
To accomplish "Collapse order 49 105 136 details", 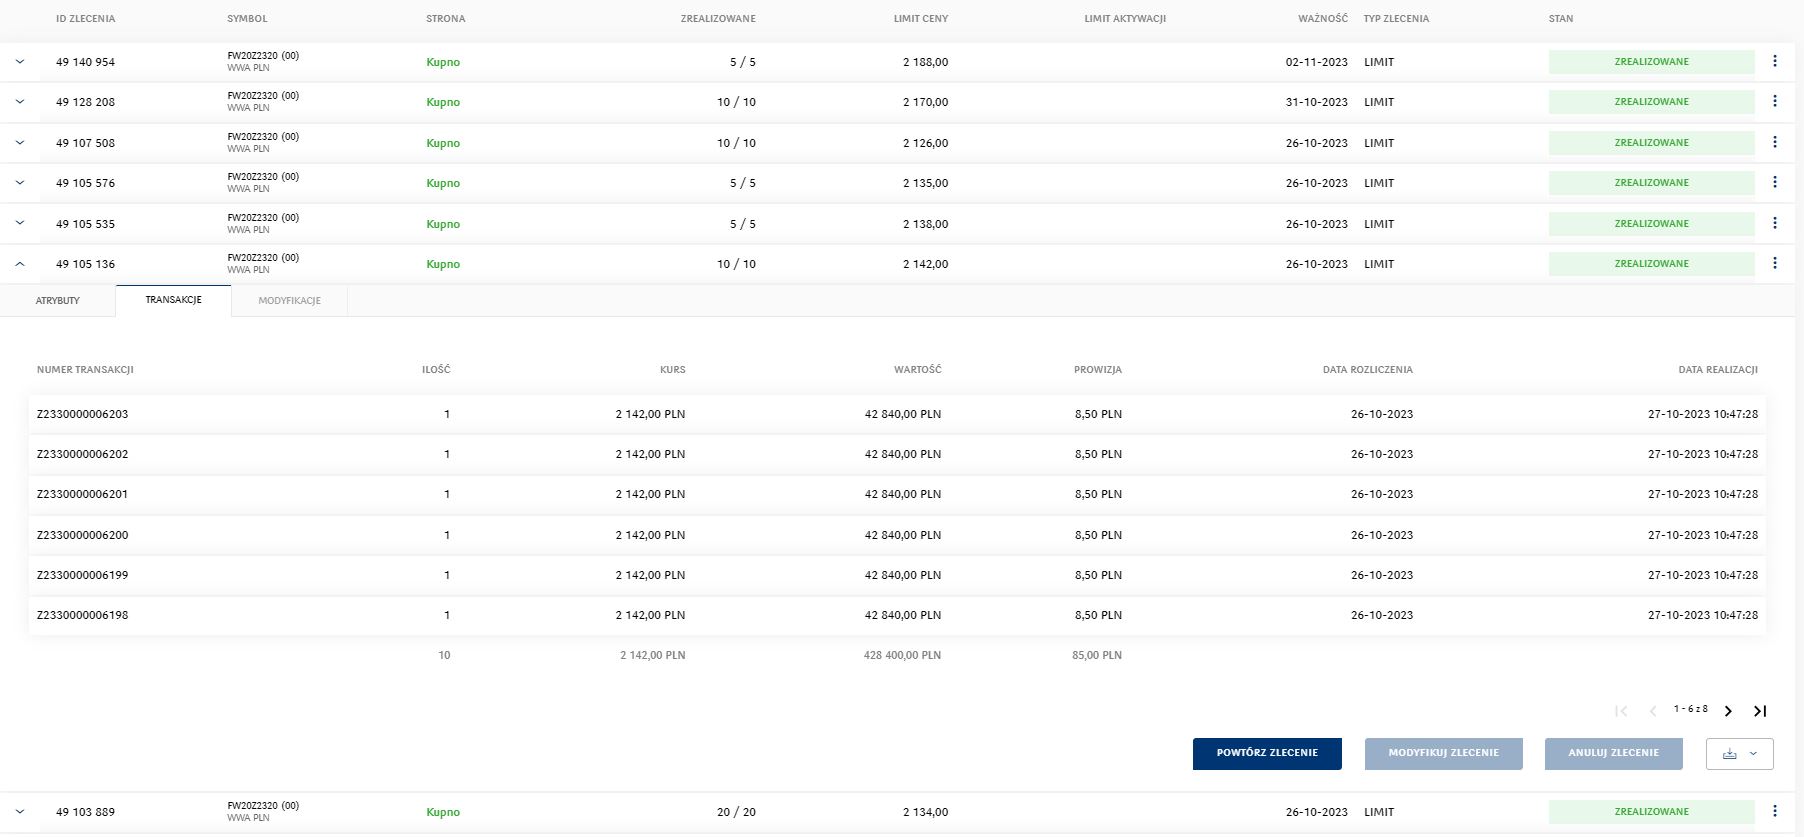I will click(20, 264).
